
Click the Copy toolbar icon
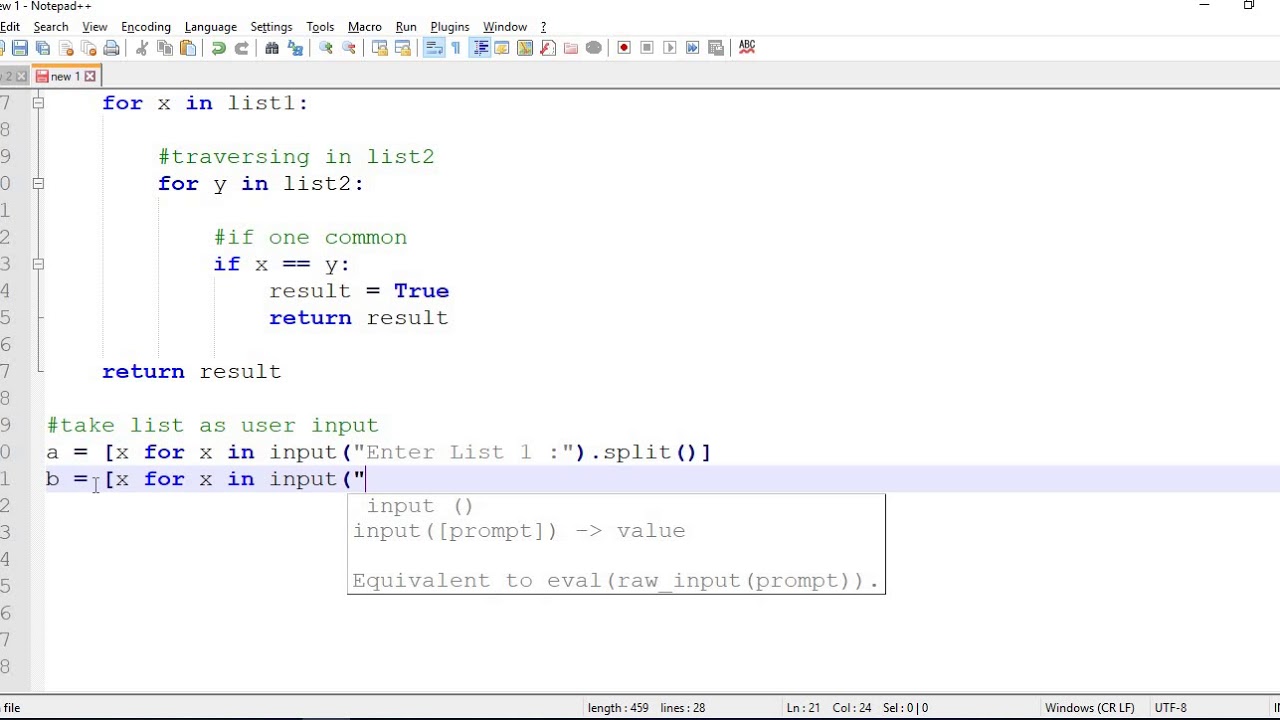click(164, 47)
